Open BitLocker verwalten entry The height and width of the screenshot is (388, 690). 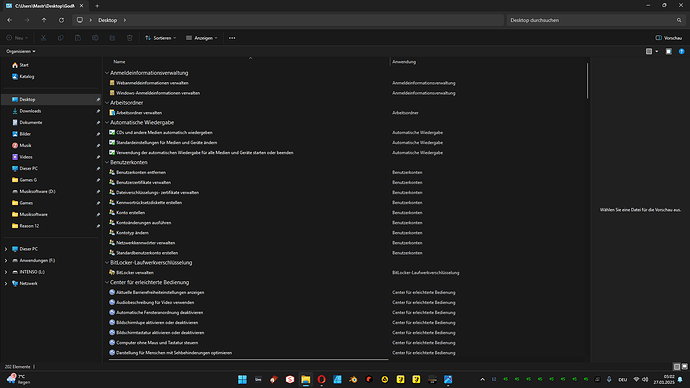coord(135,273)
